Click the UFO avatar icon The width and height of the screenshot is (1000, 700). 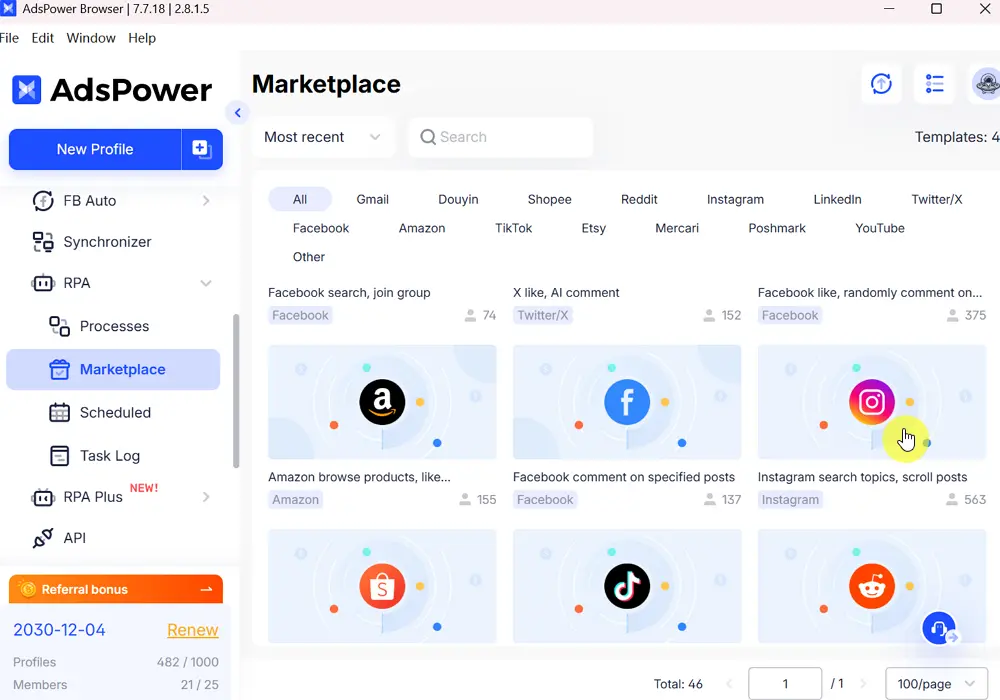click(x=987, y=84)
